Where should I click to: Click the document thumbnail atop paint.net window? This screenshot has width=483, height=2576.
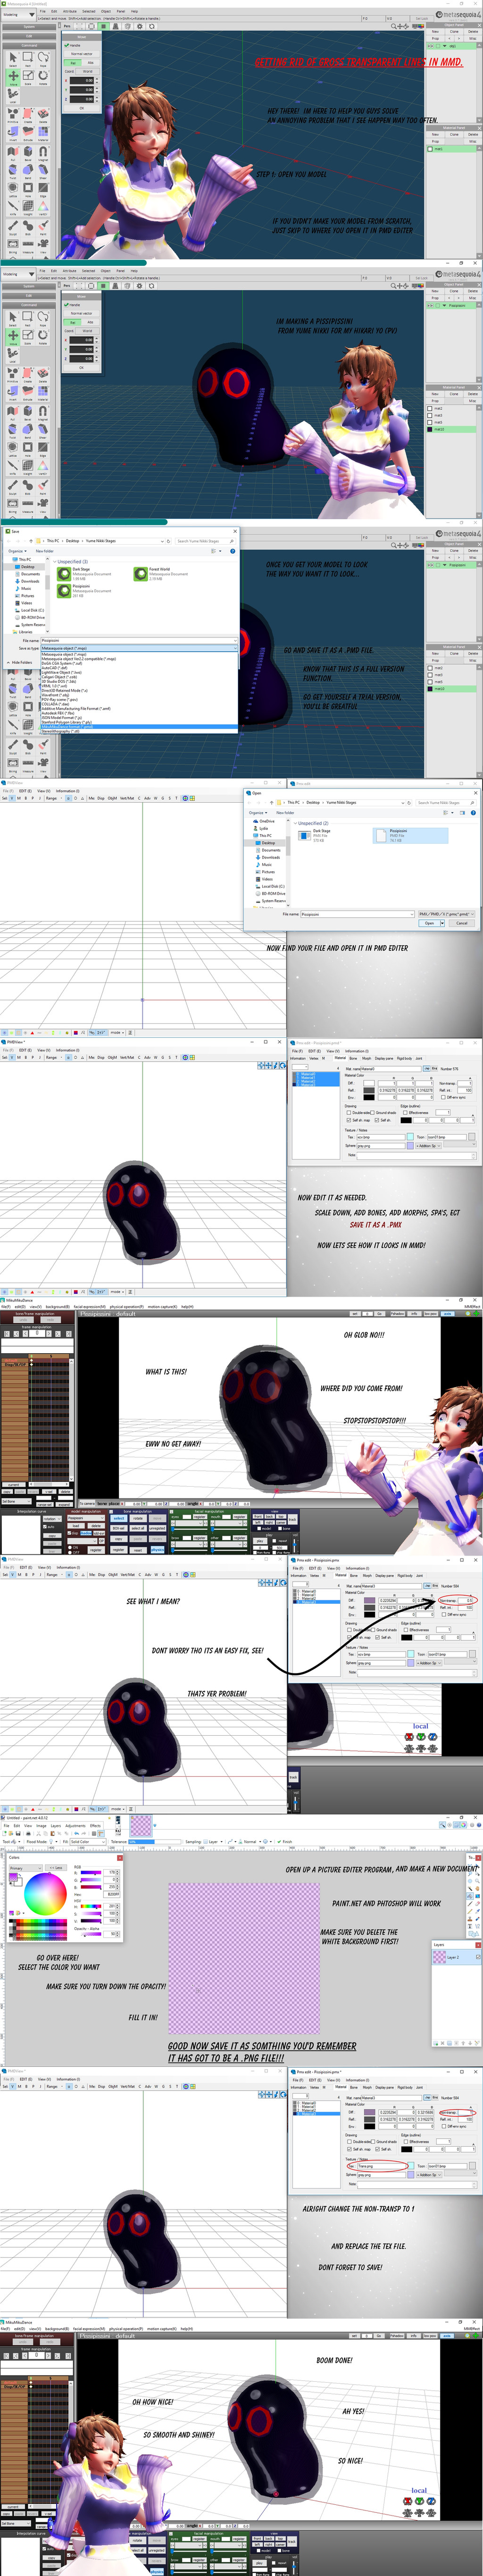(x=141, y=1825)
